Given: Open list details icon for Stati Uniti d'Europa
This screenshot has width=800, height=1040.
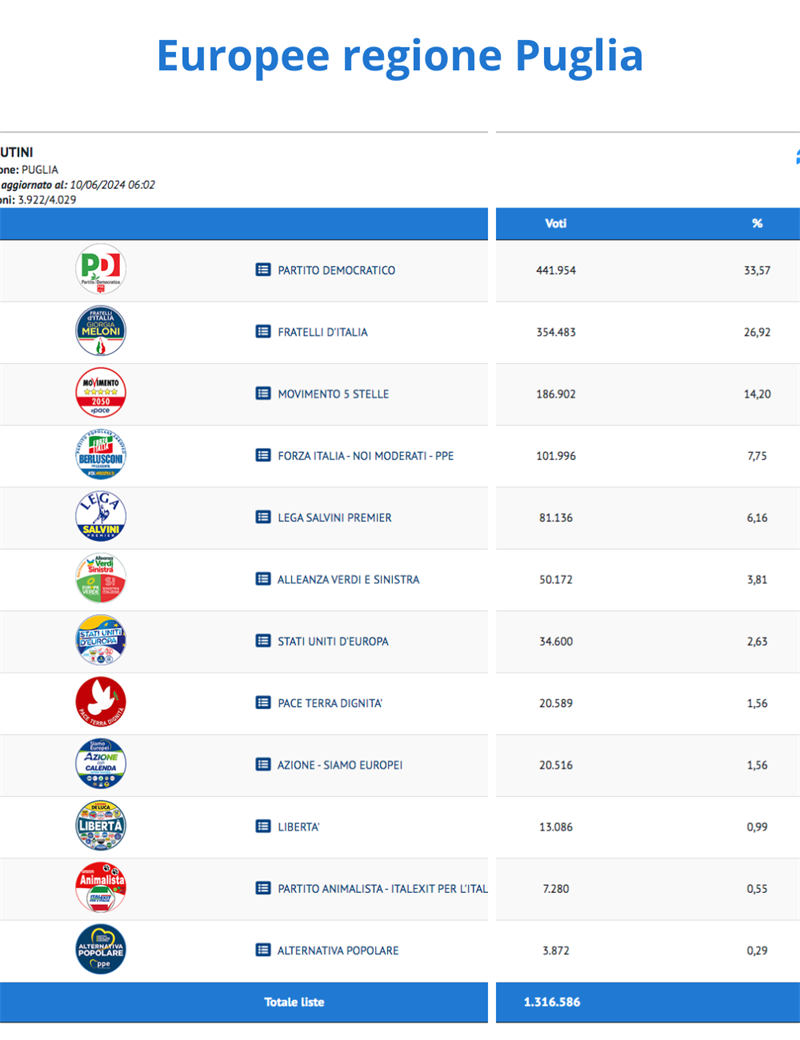Looking at the screenshot, I should click(x=263, y=641).
